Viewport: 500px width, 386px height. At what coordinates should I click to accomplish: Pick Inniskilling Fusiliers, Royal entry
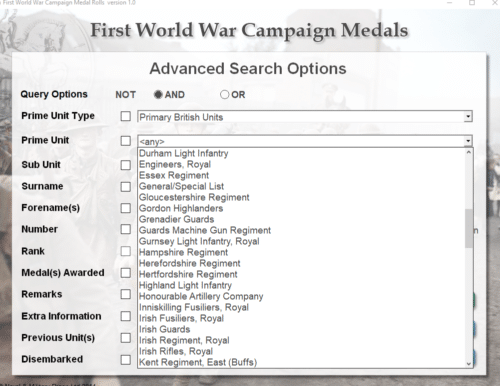click(302, 307)
